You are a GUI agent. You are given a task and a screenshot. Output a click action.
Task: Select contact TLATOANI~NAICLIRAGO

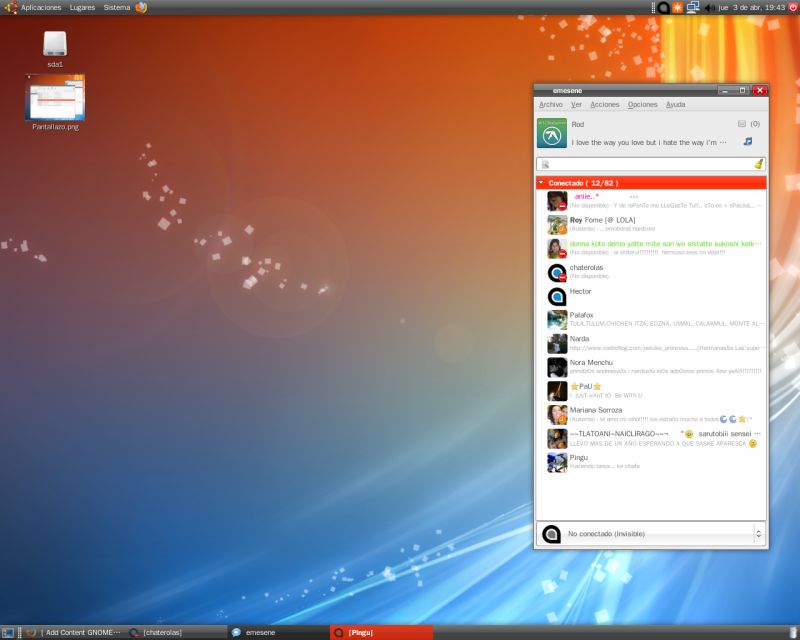651,438
